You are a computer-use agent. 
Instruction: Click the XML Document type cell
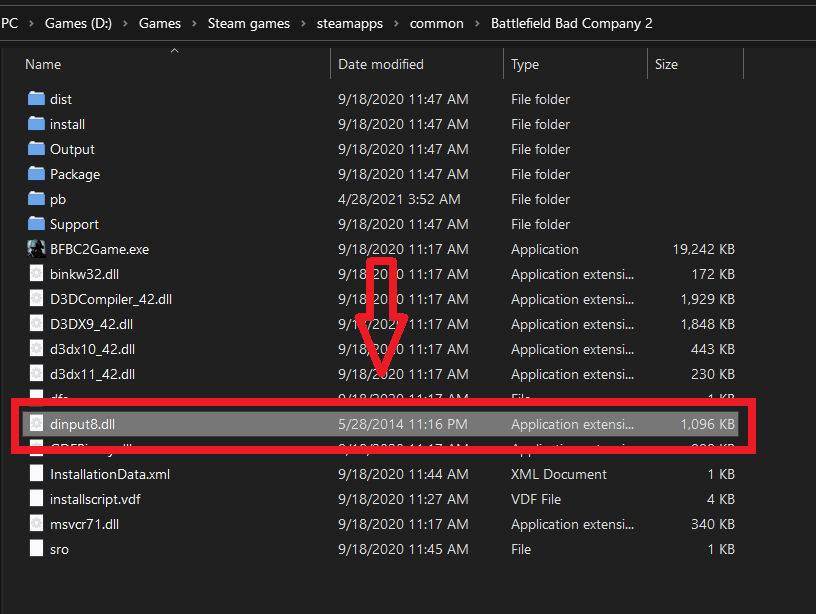[x=558, y=474]
